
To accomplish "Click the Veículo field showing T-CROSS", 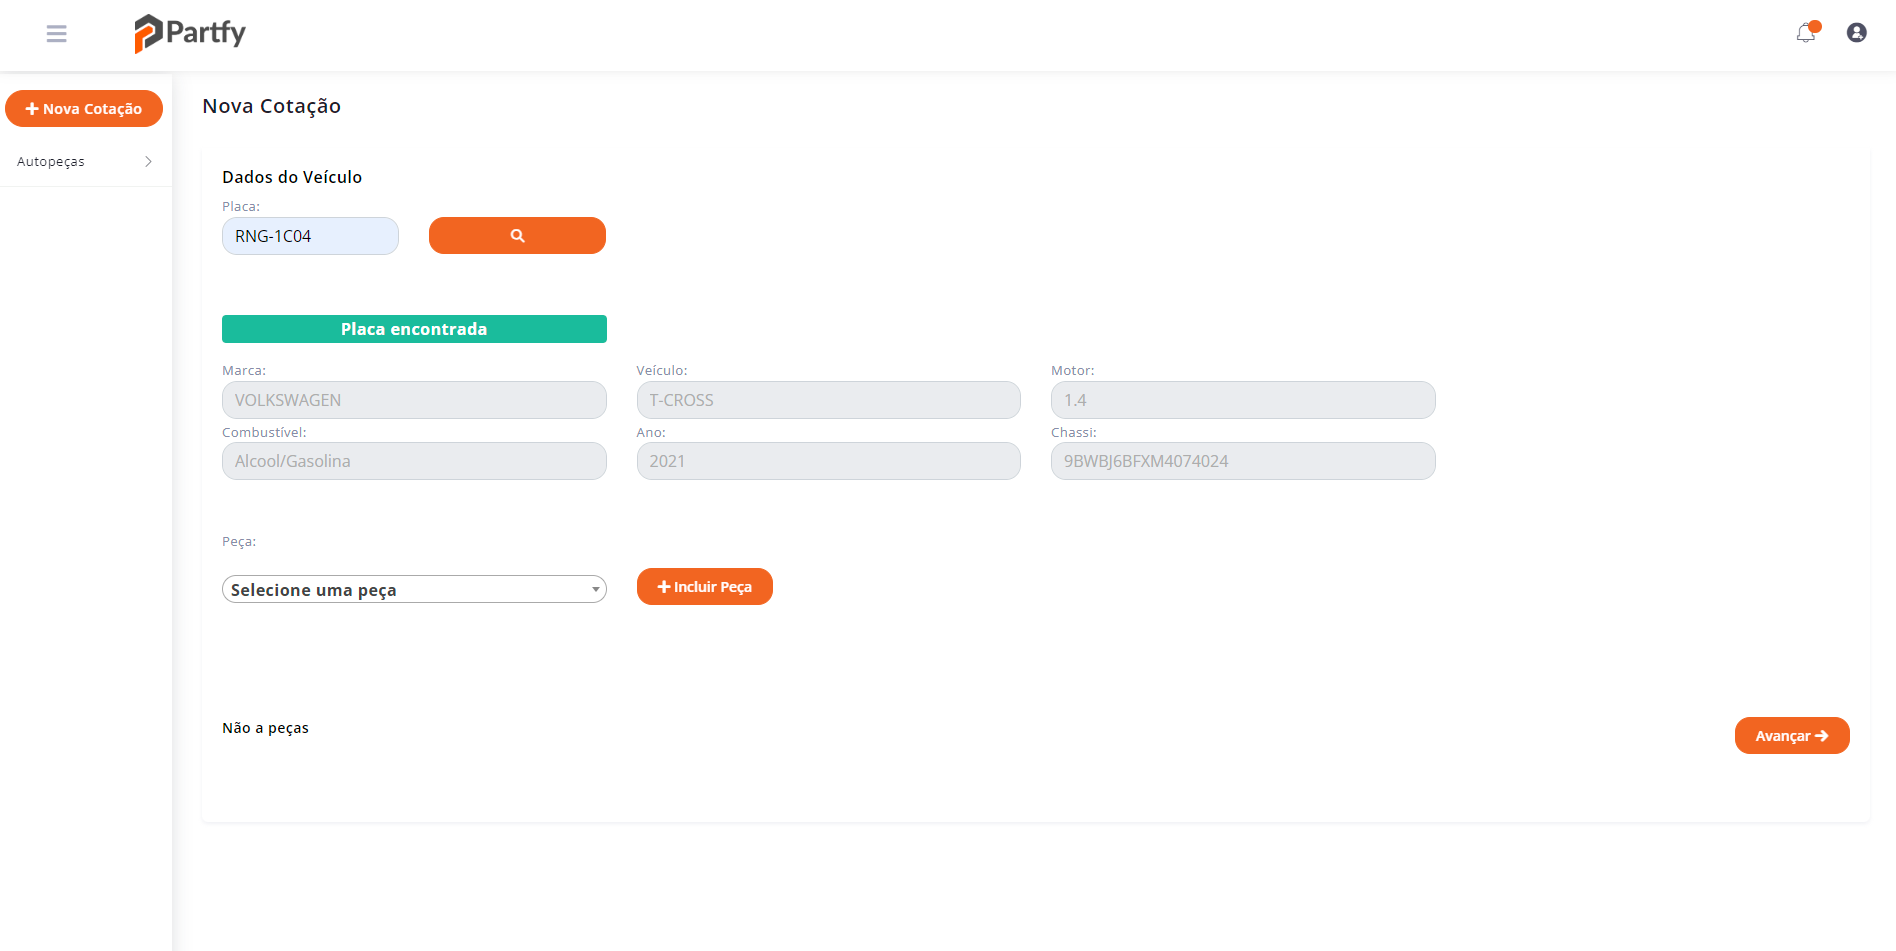I will click(x=828, y=400).
